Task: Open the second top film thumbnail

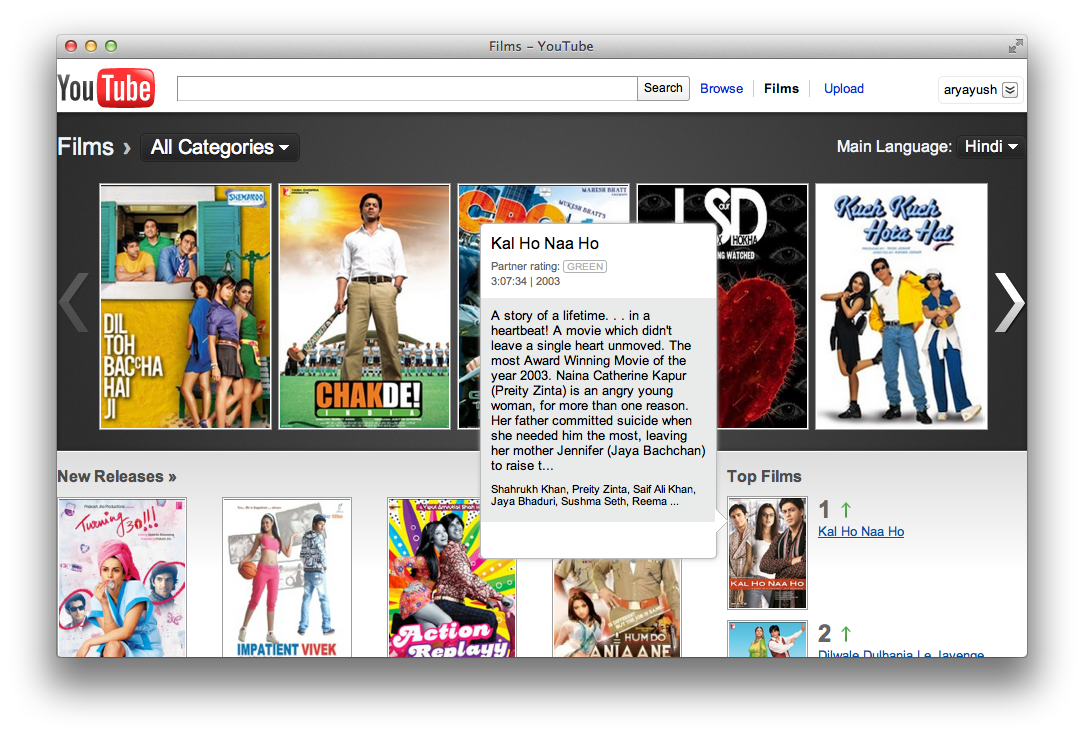Action: [x=767, y=639]
